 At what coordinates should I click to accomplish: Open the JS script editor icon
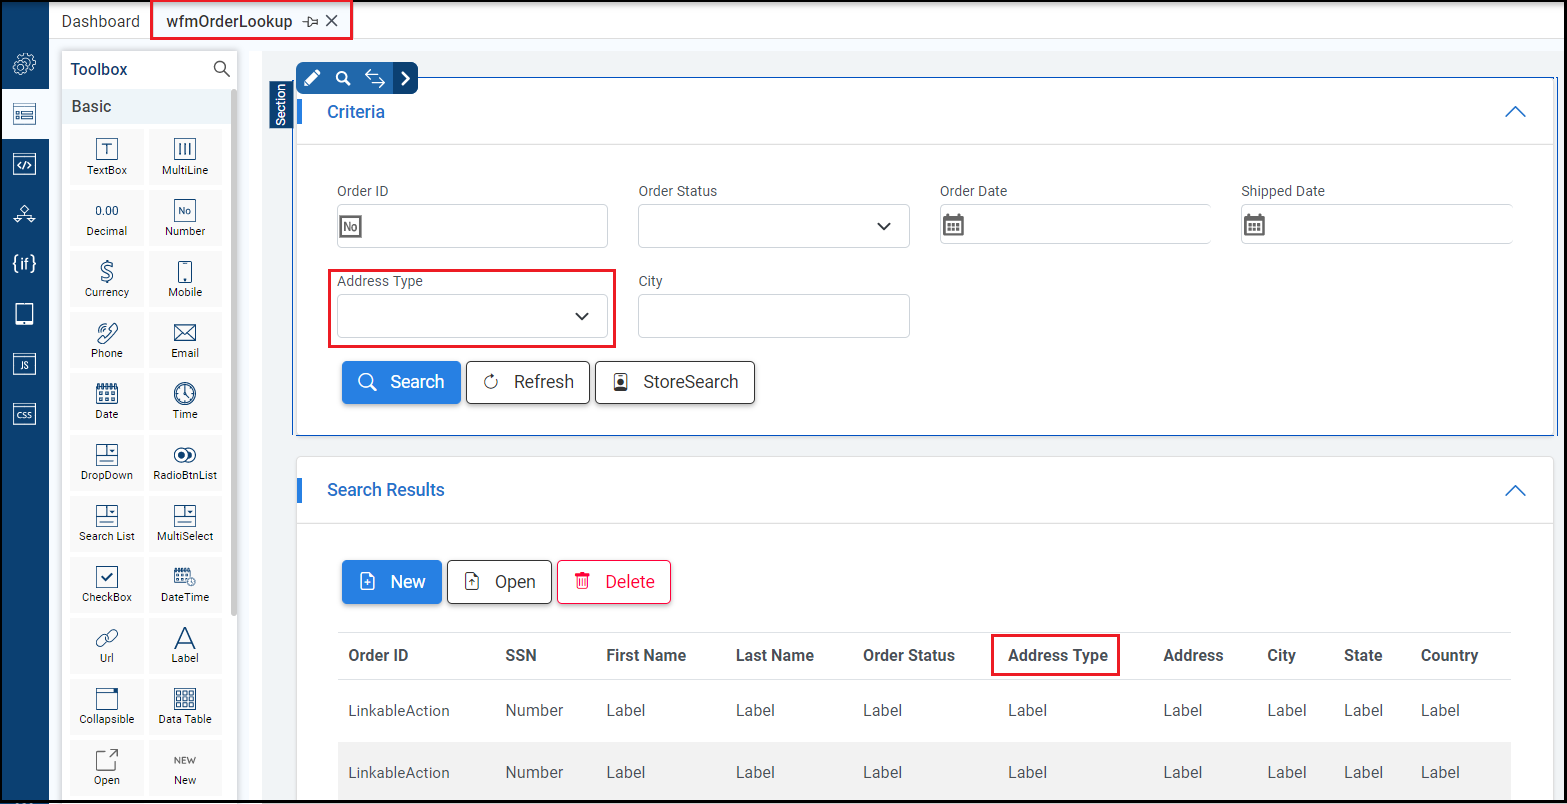click(24, 364)
